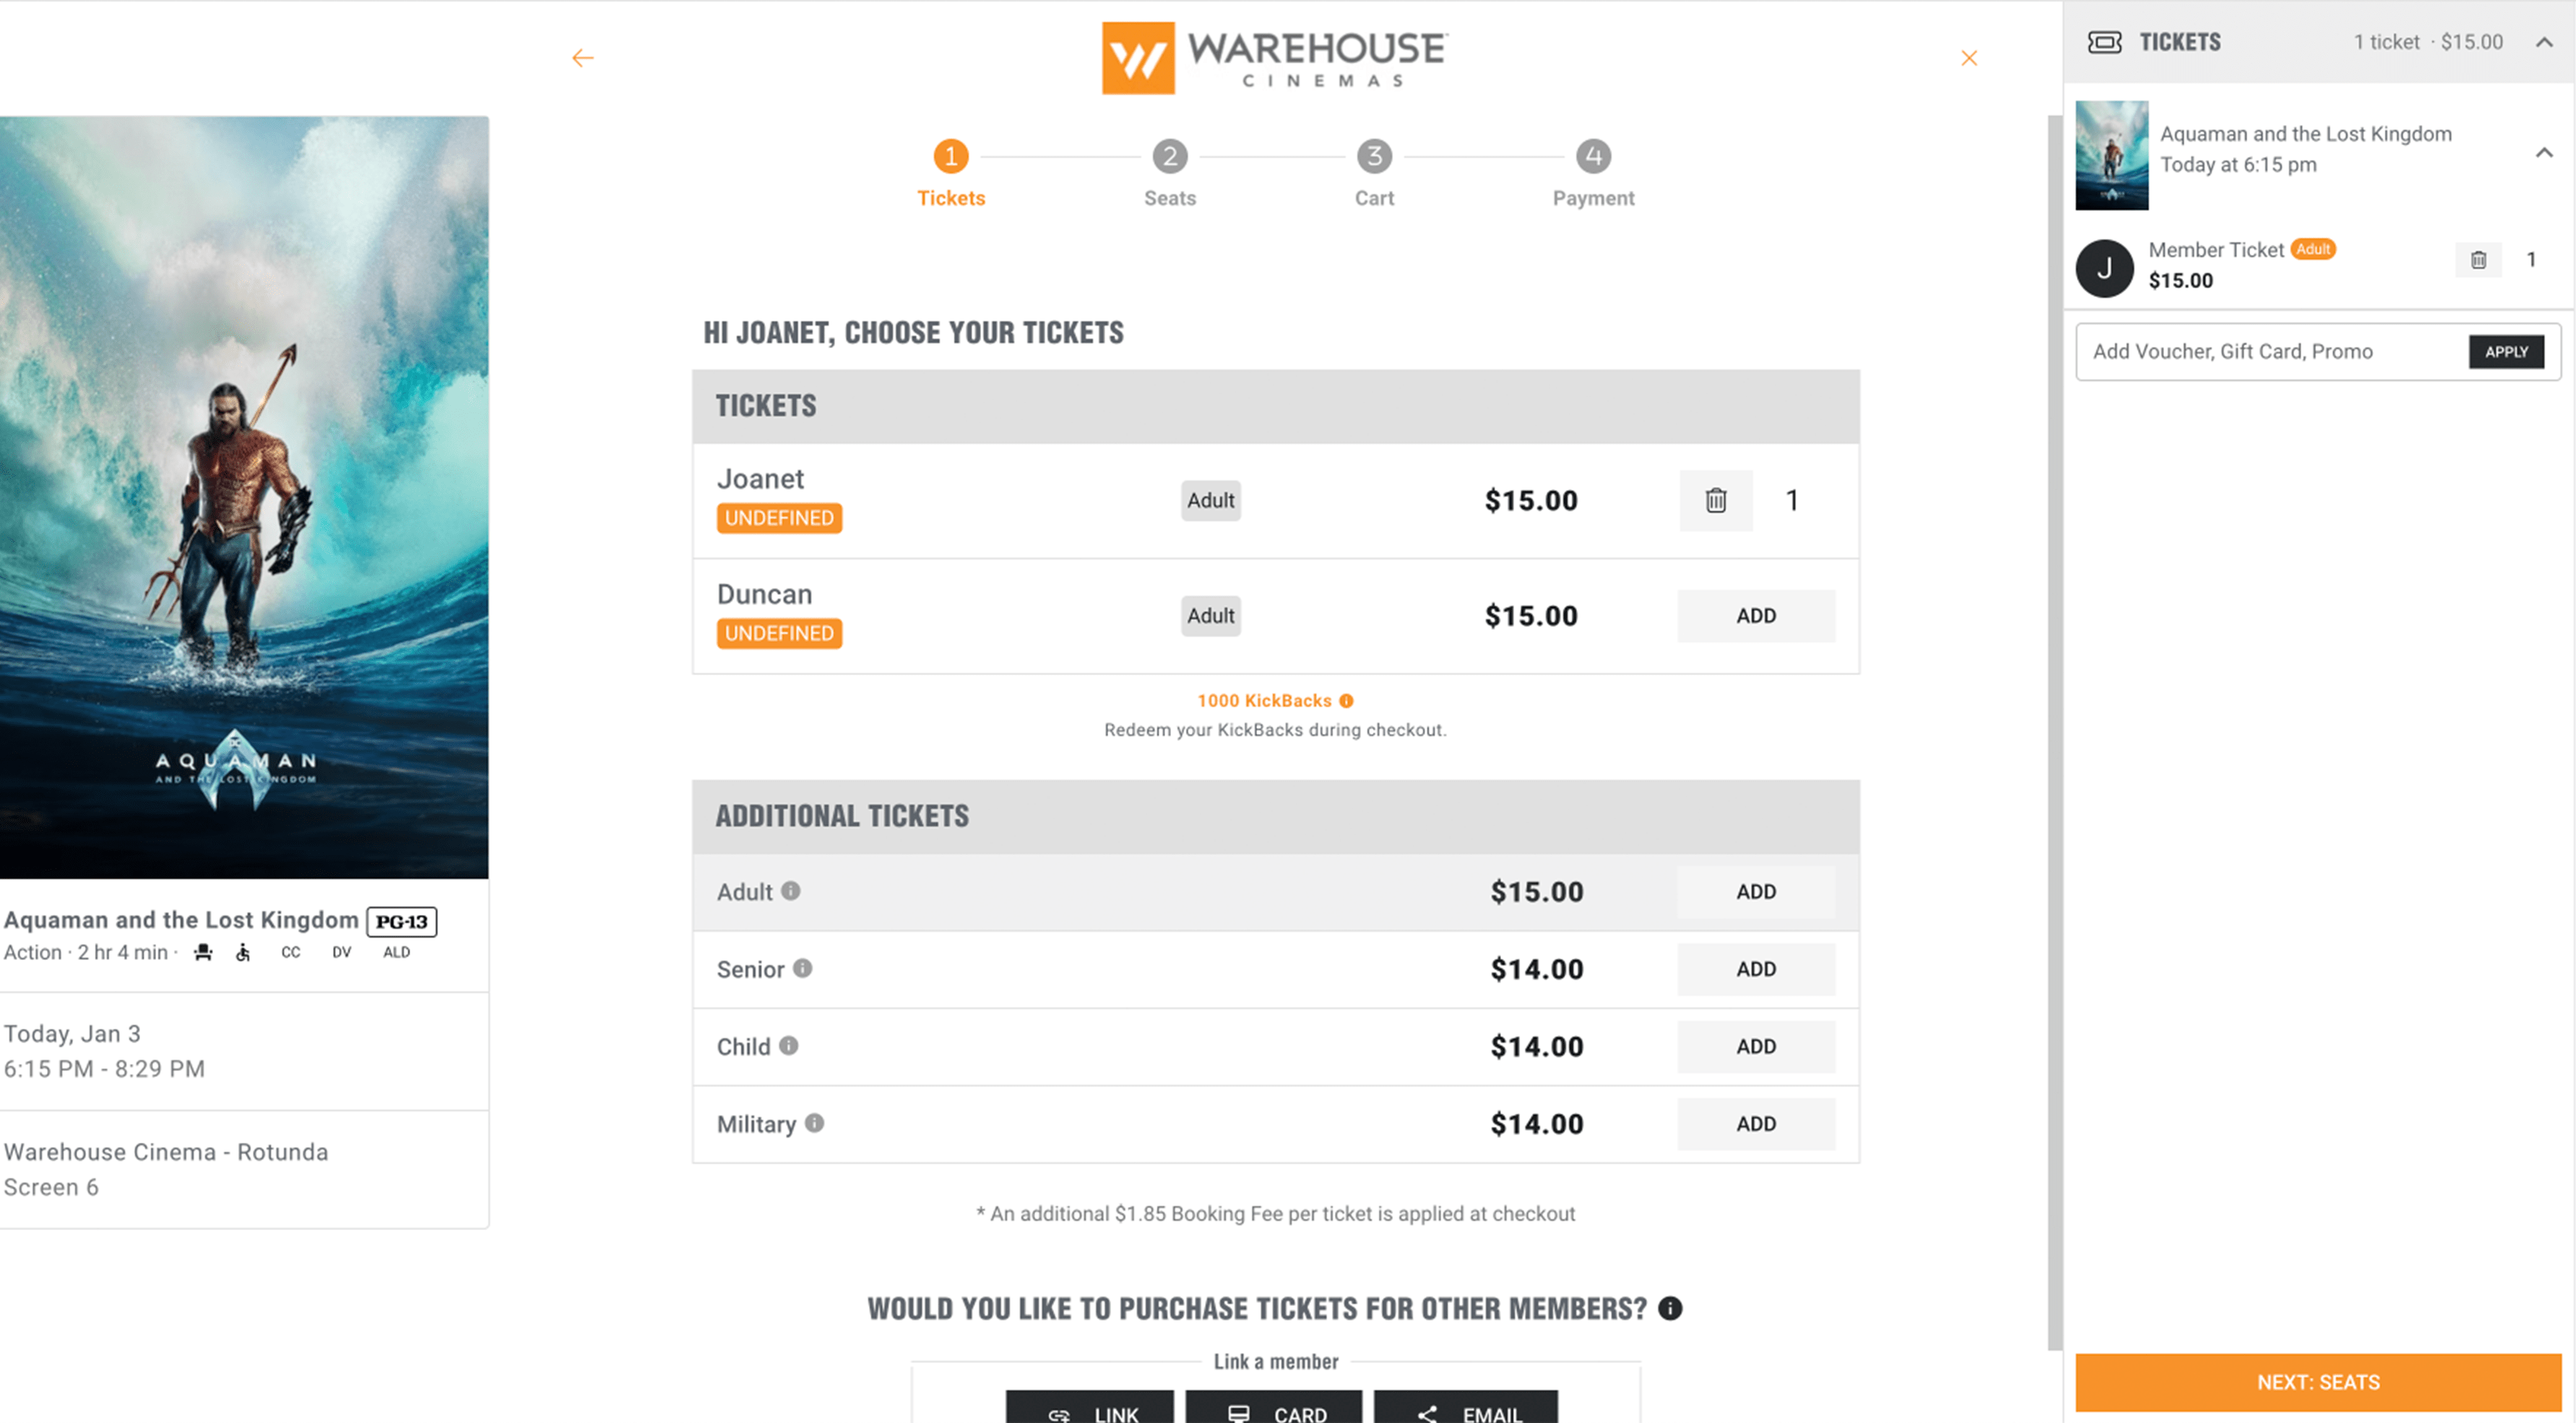
Task: Add an additional Adult ticket
Action: click(1756, 892)
